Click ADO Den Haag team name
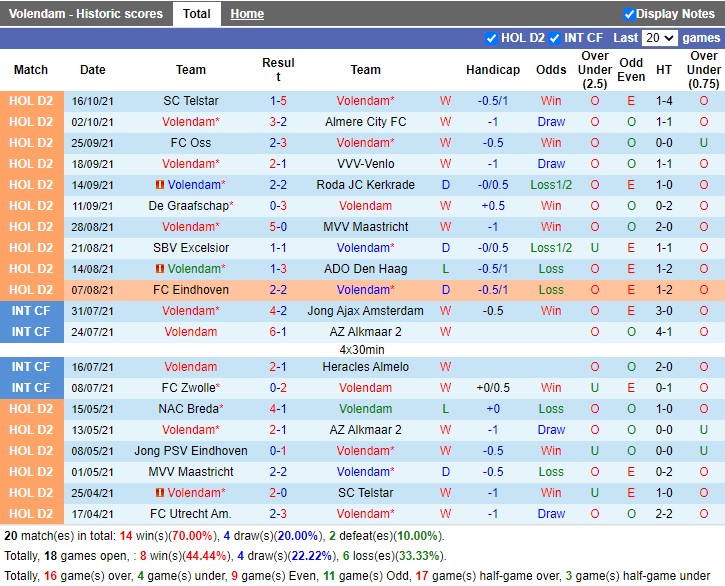This screenshot has width=725, height=586. point(365,269)
